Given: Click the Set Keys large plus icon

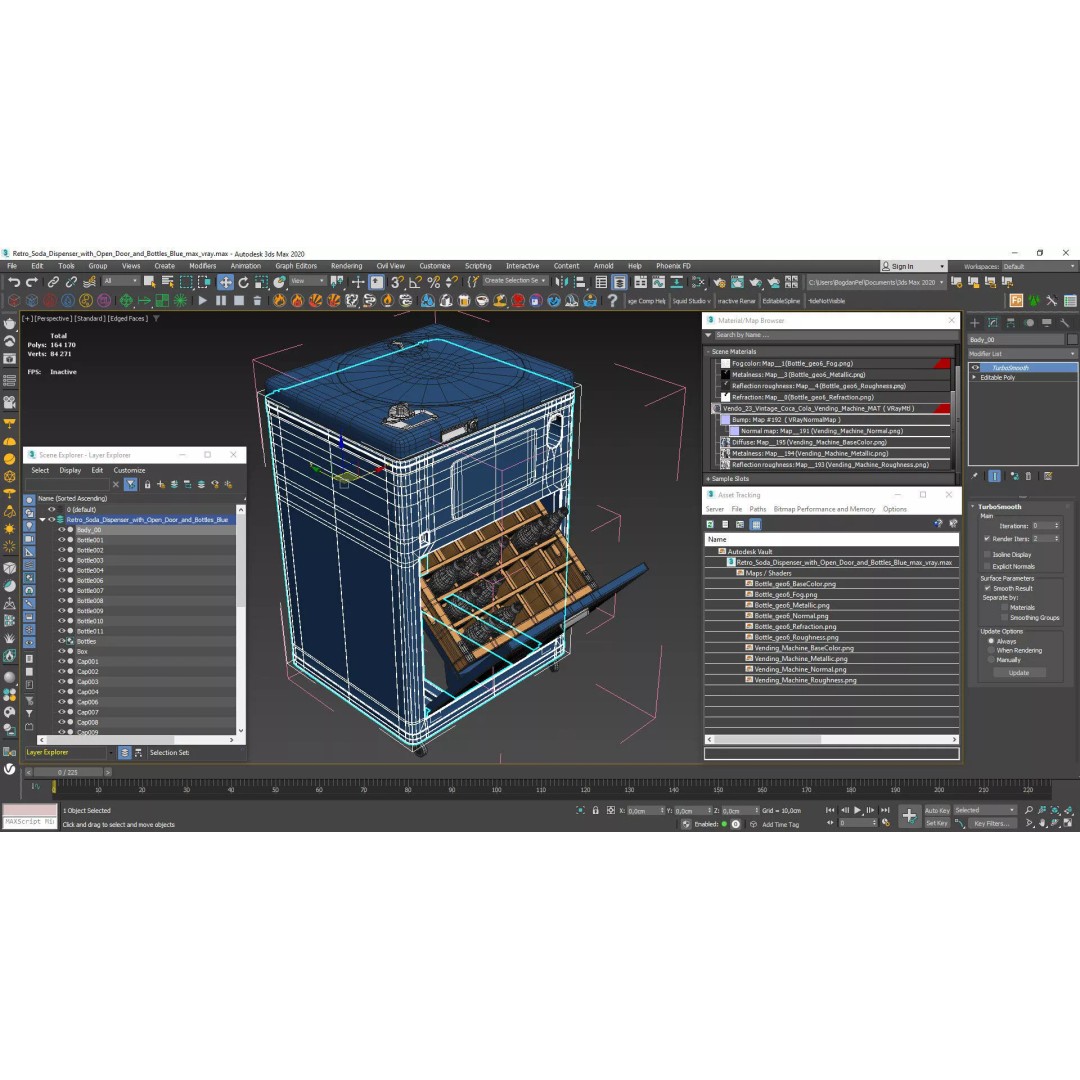Looking at the screenshot, I should [x=909, y=816].
